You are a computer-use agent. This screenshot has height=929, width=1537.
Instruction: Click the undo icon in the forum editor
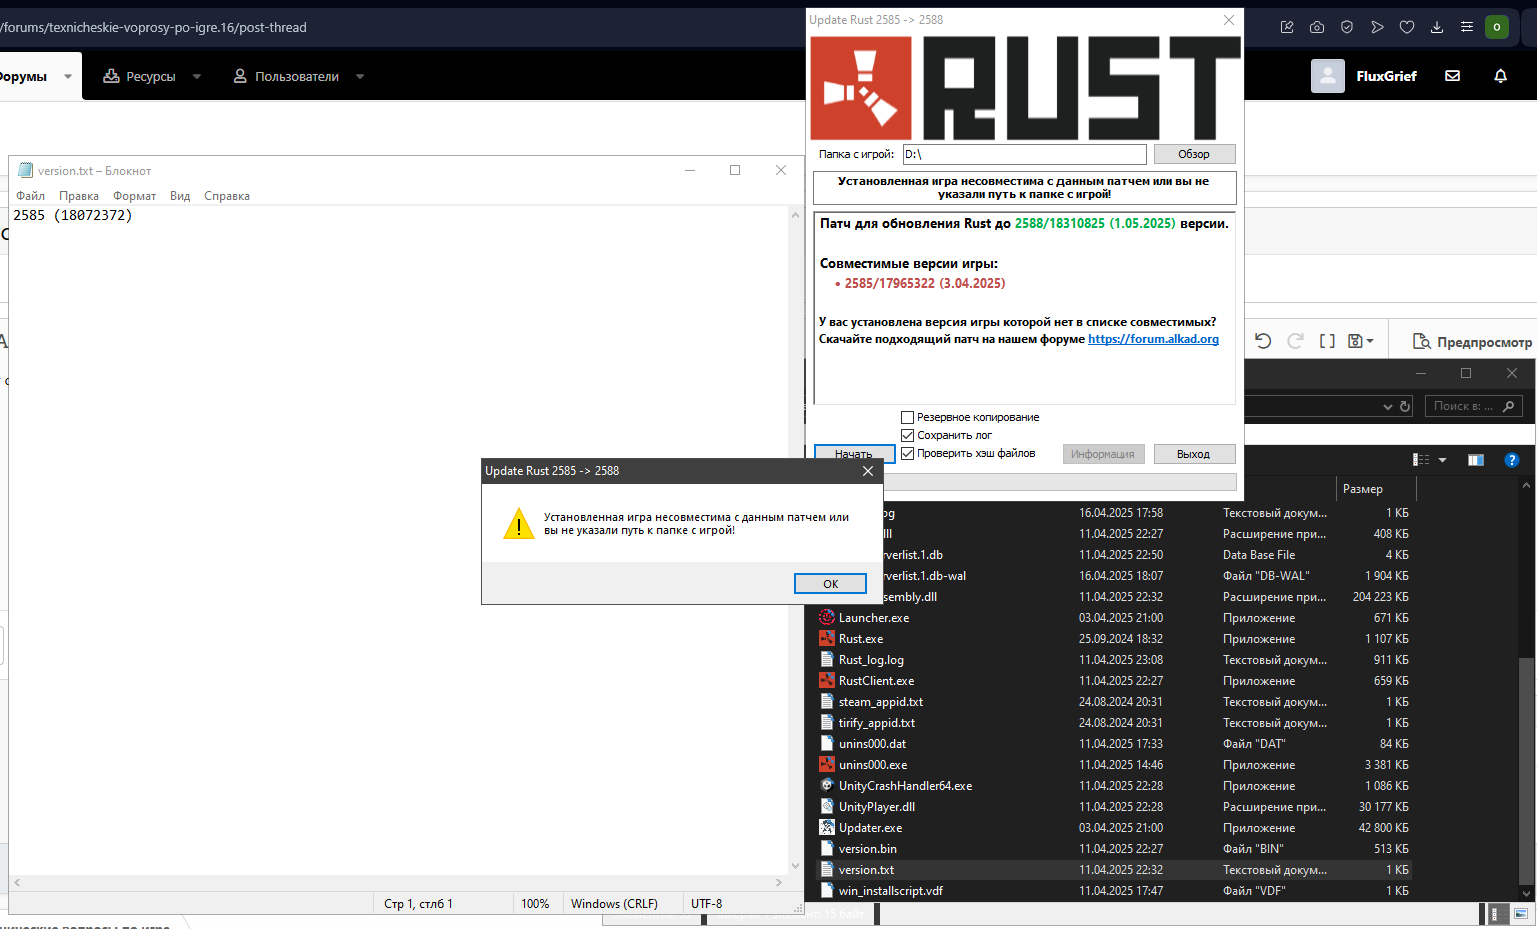tap(1263, 341)
